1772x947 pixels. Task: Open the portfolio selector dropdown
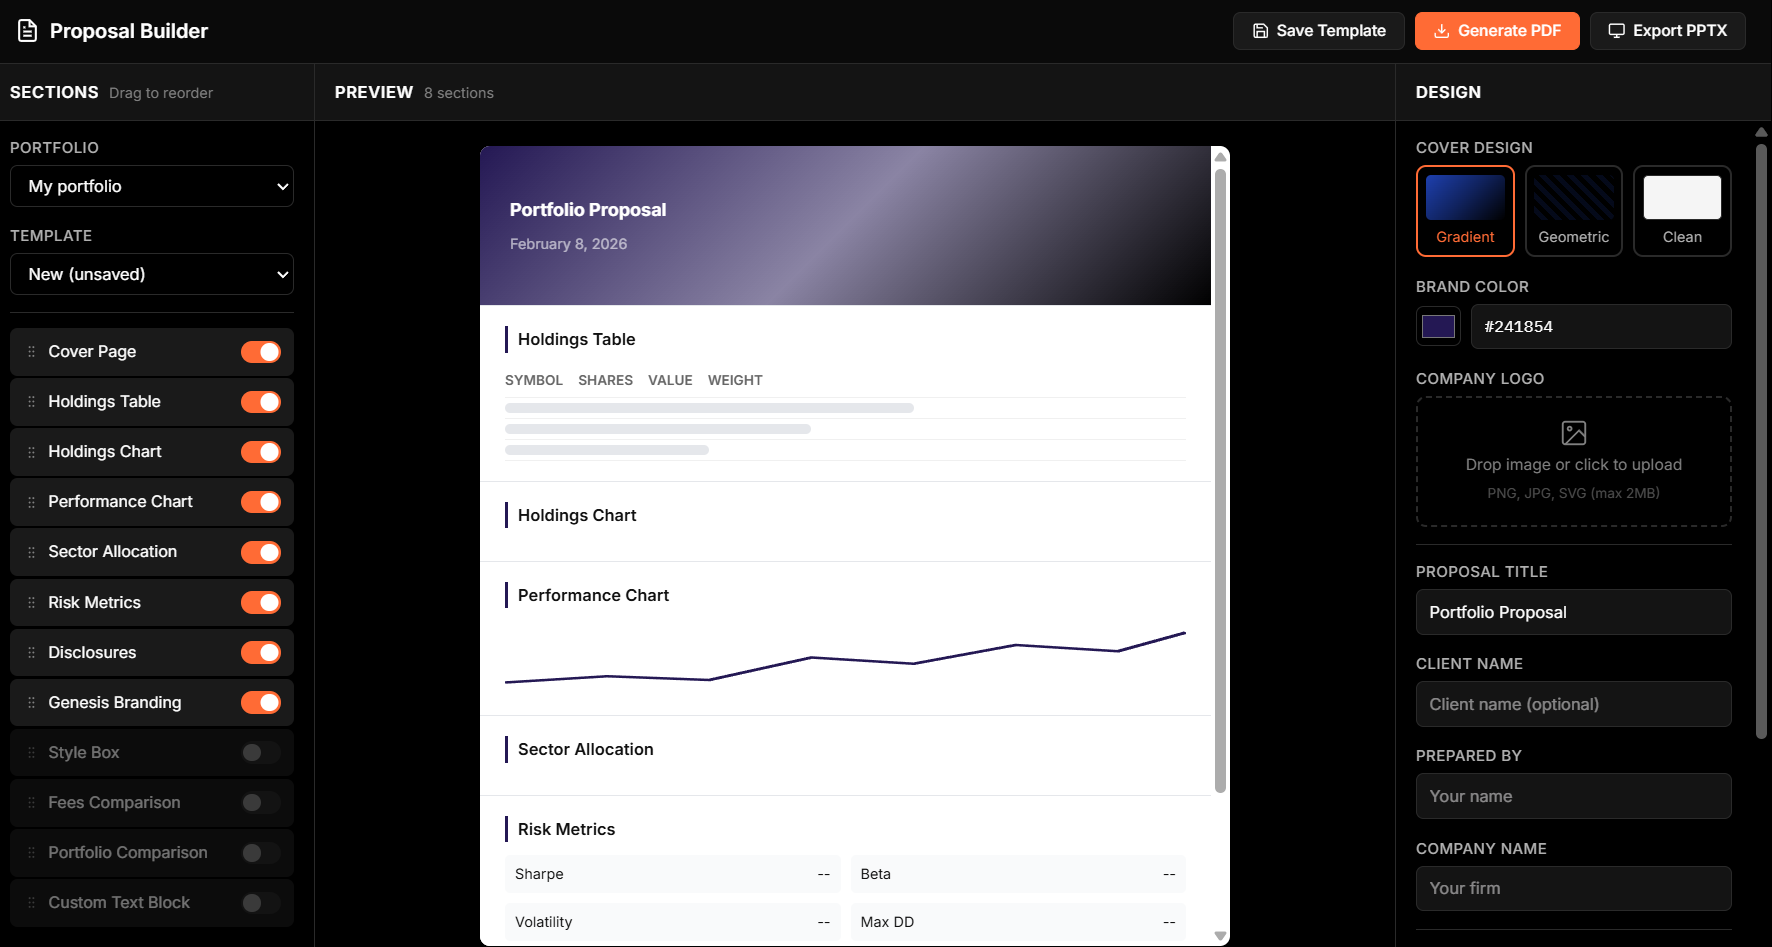pos(151,186)
